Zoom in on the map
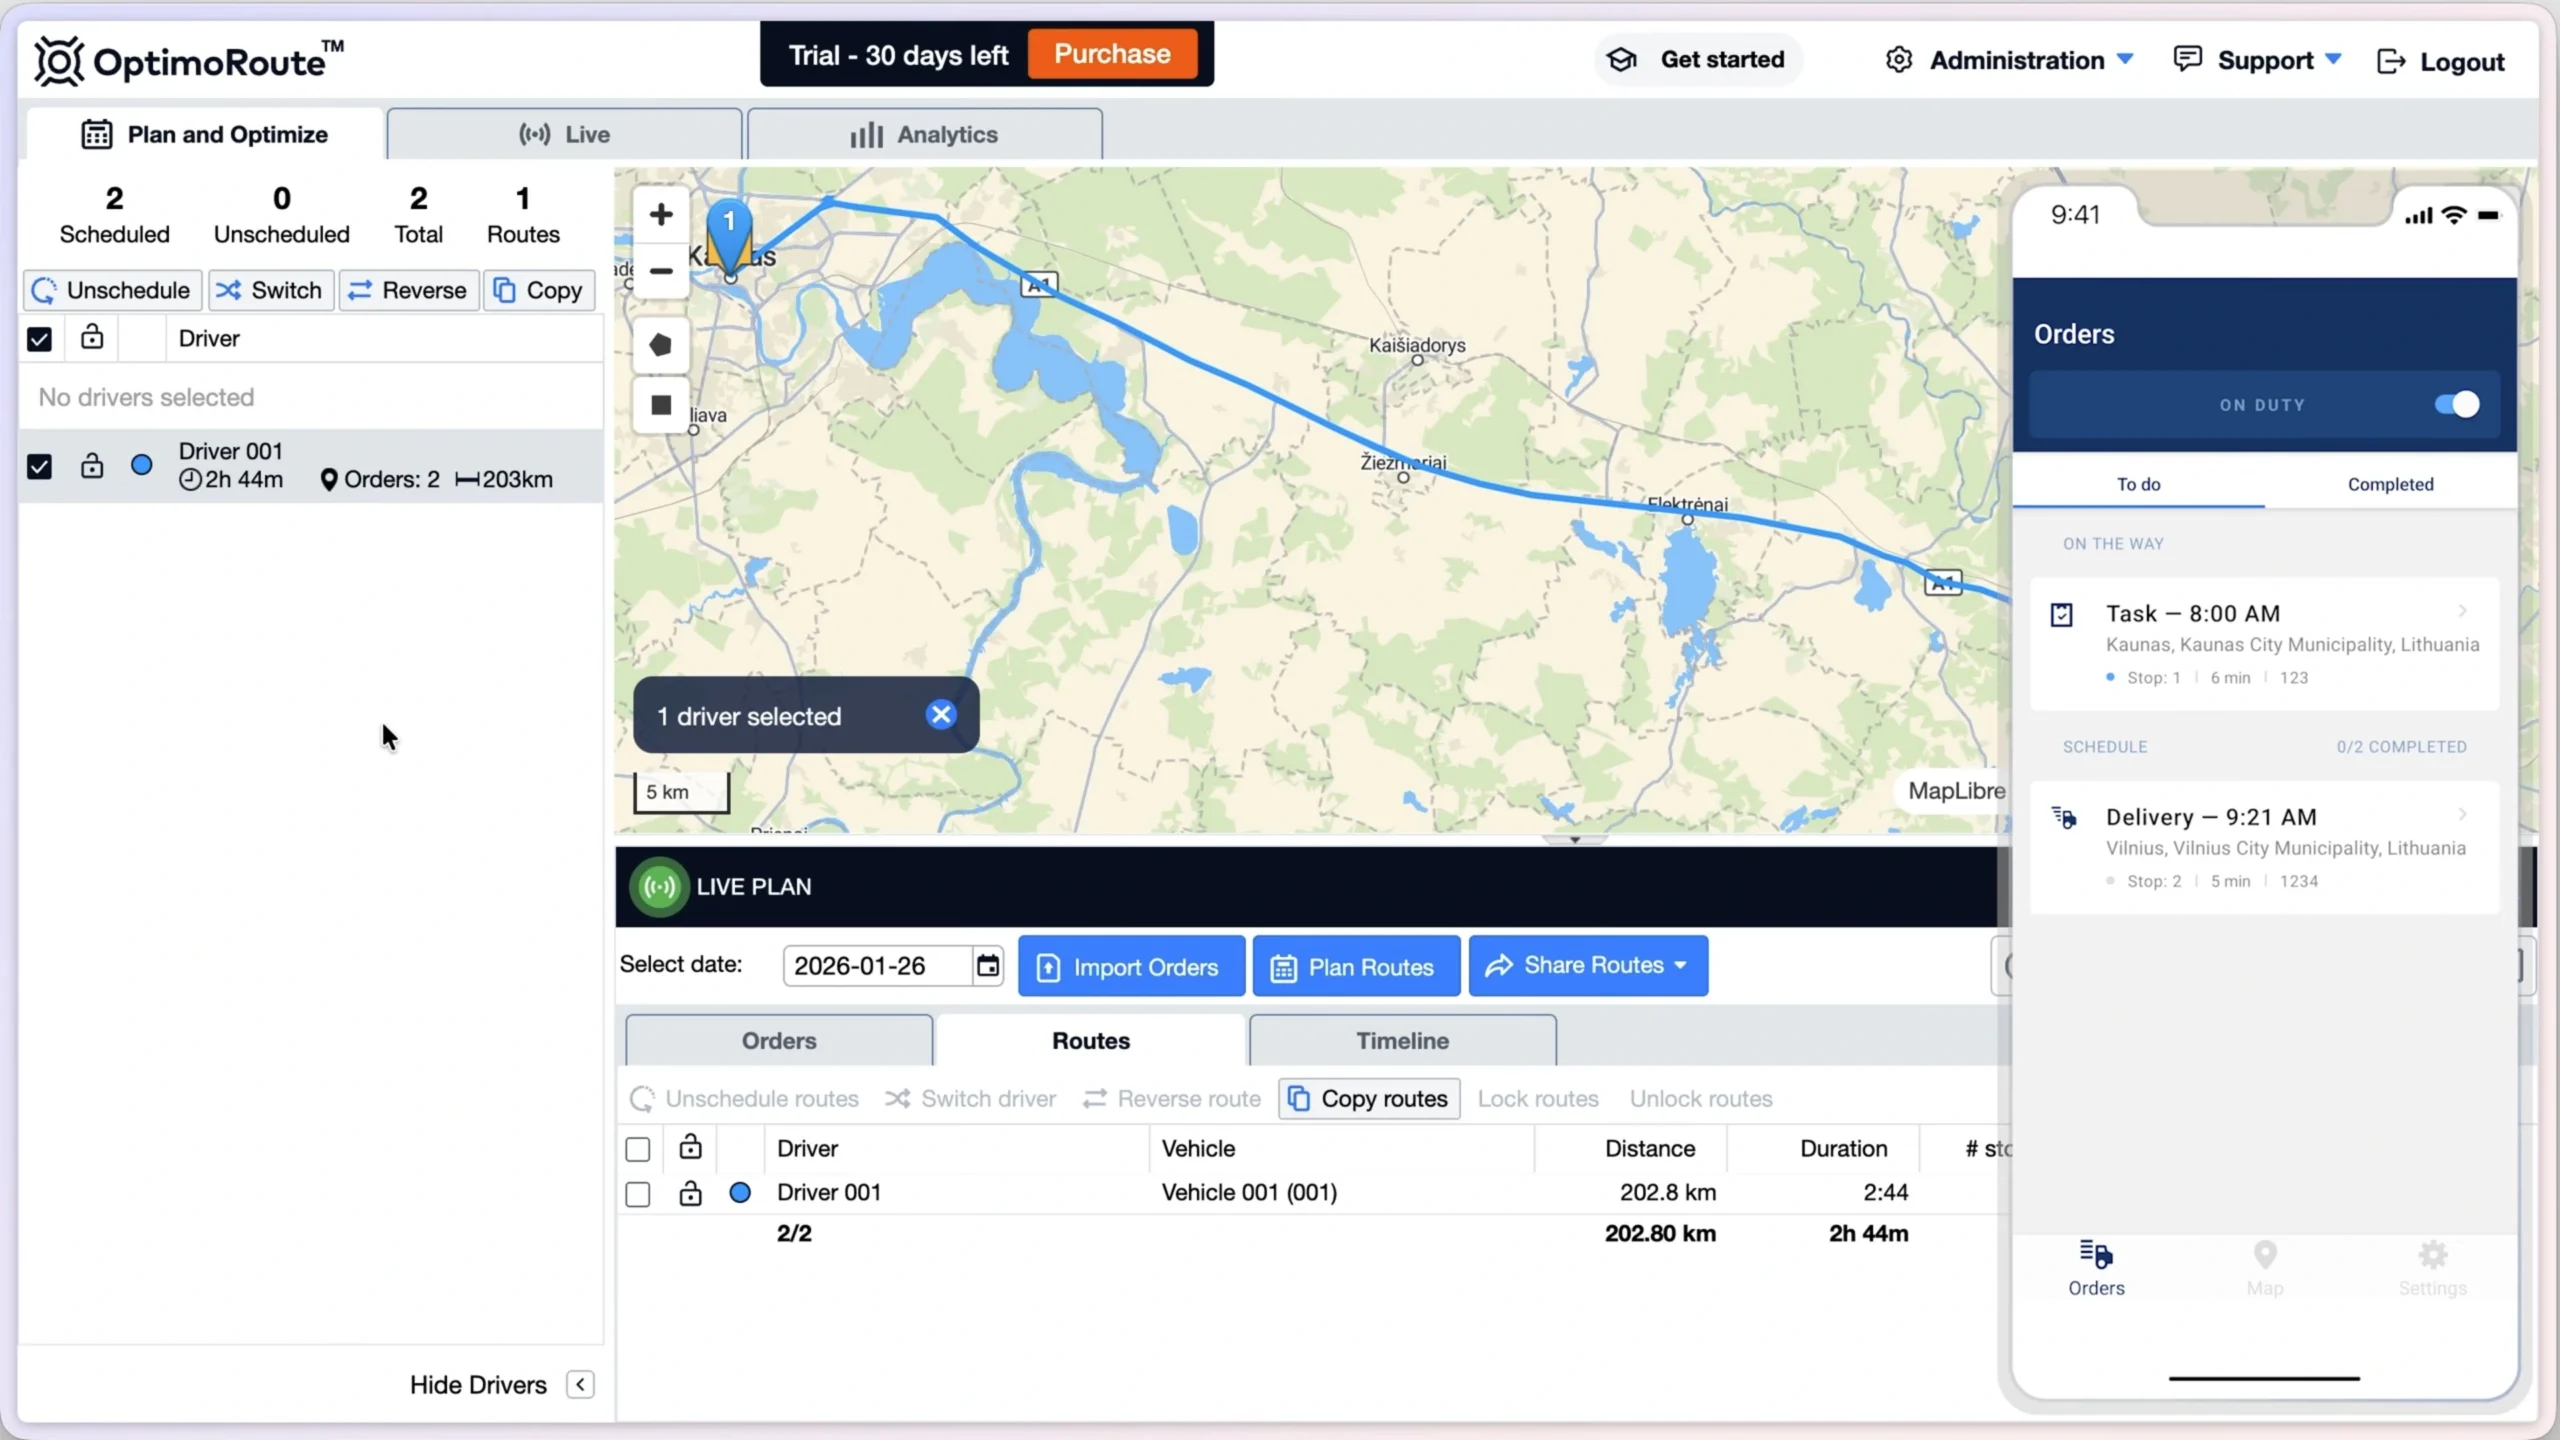2560x1440 pixels. [660, 214]
